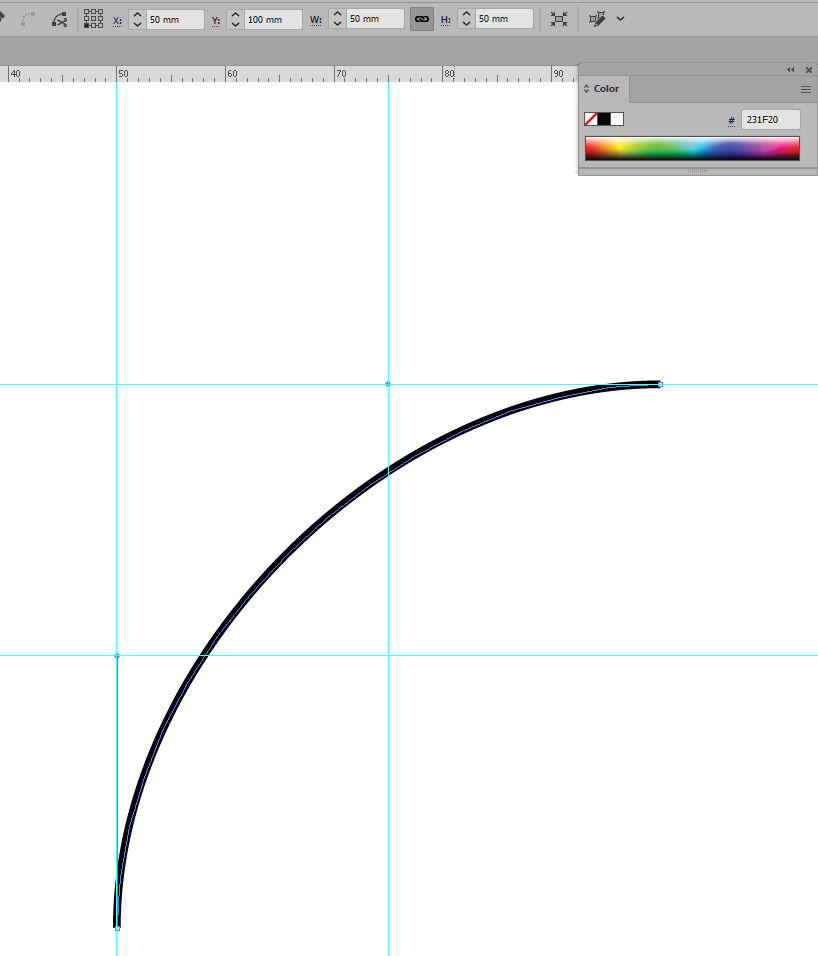Click the Y value stepper arrows
This screenshot has height=956, width=818.
click(x=235, y=20)
